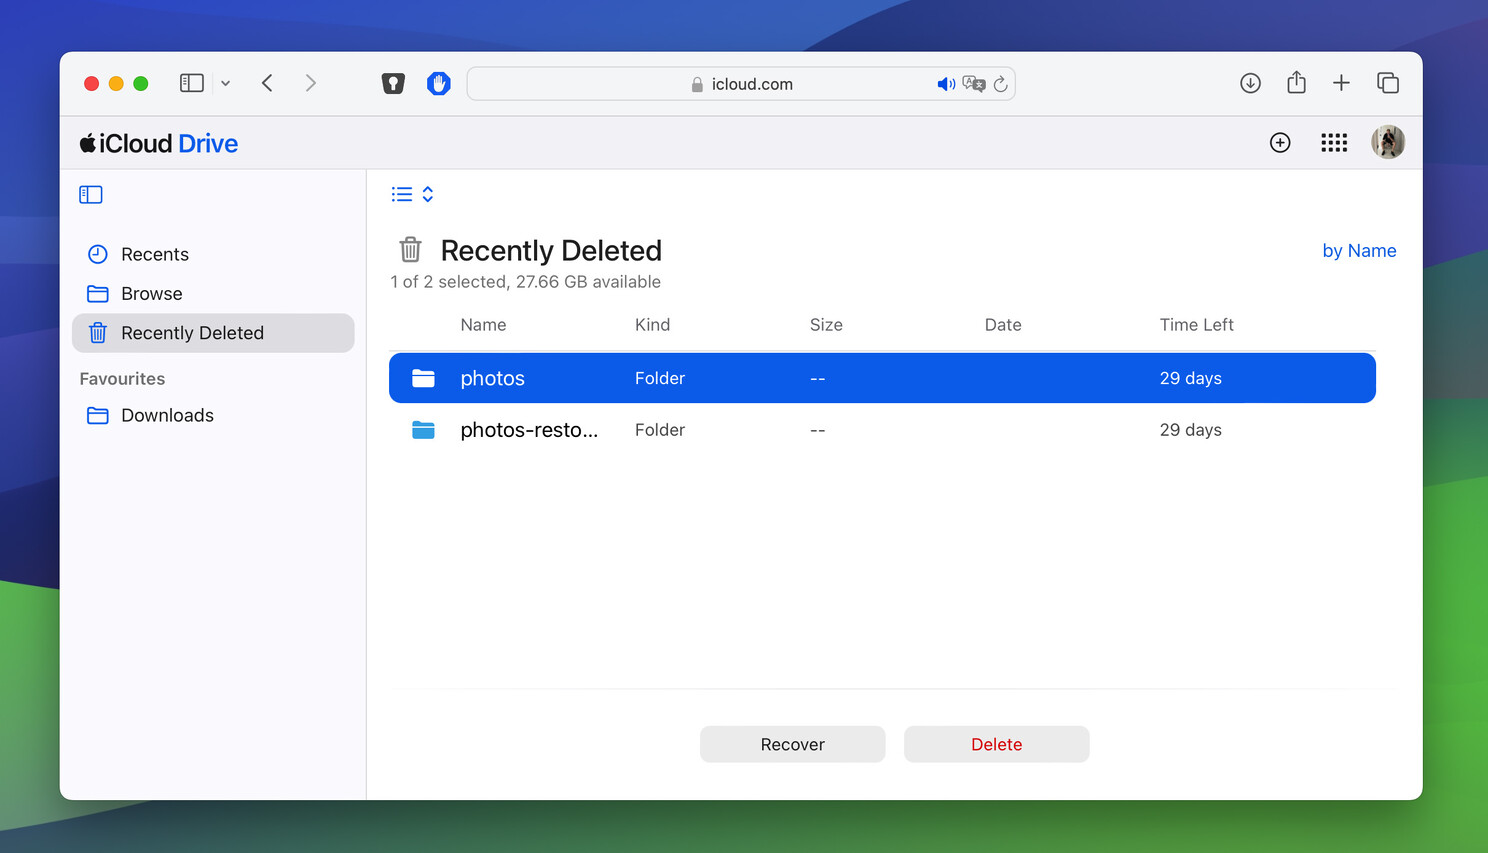
Task: Click the translate page icon
Action: pyautogui.click(x=974, y=84)
